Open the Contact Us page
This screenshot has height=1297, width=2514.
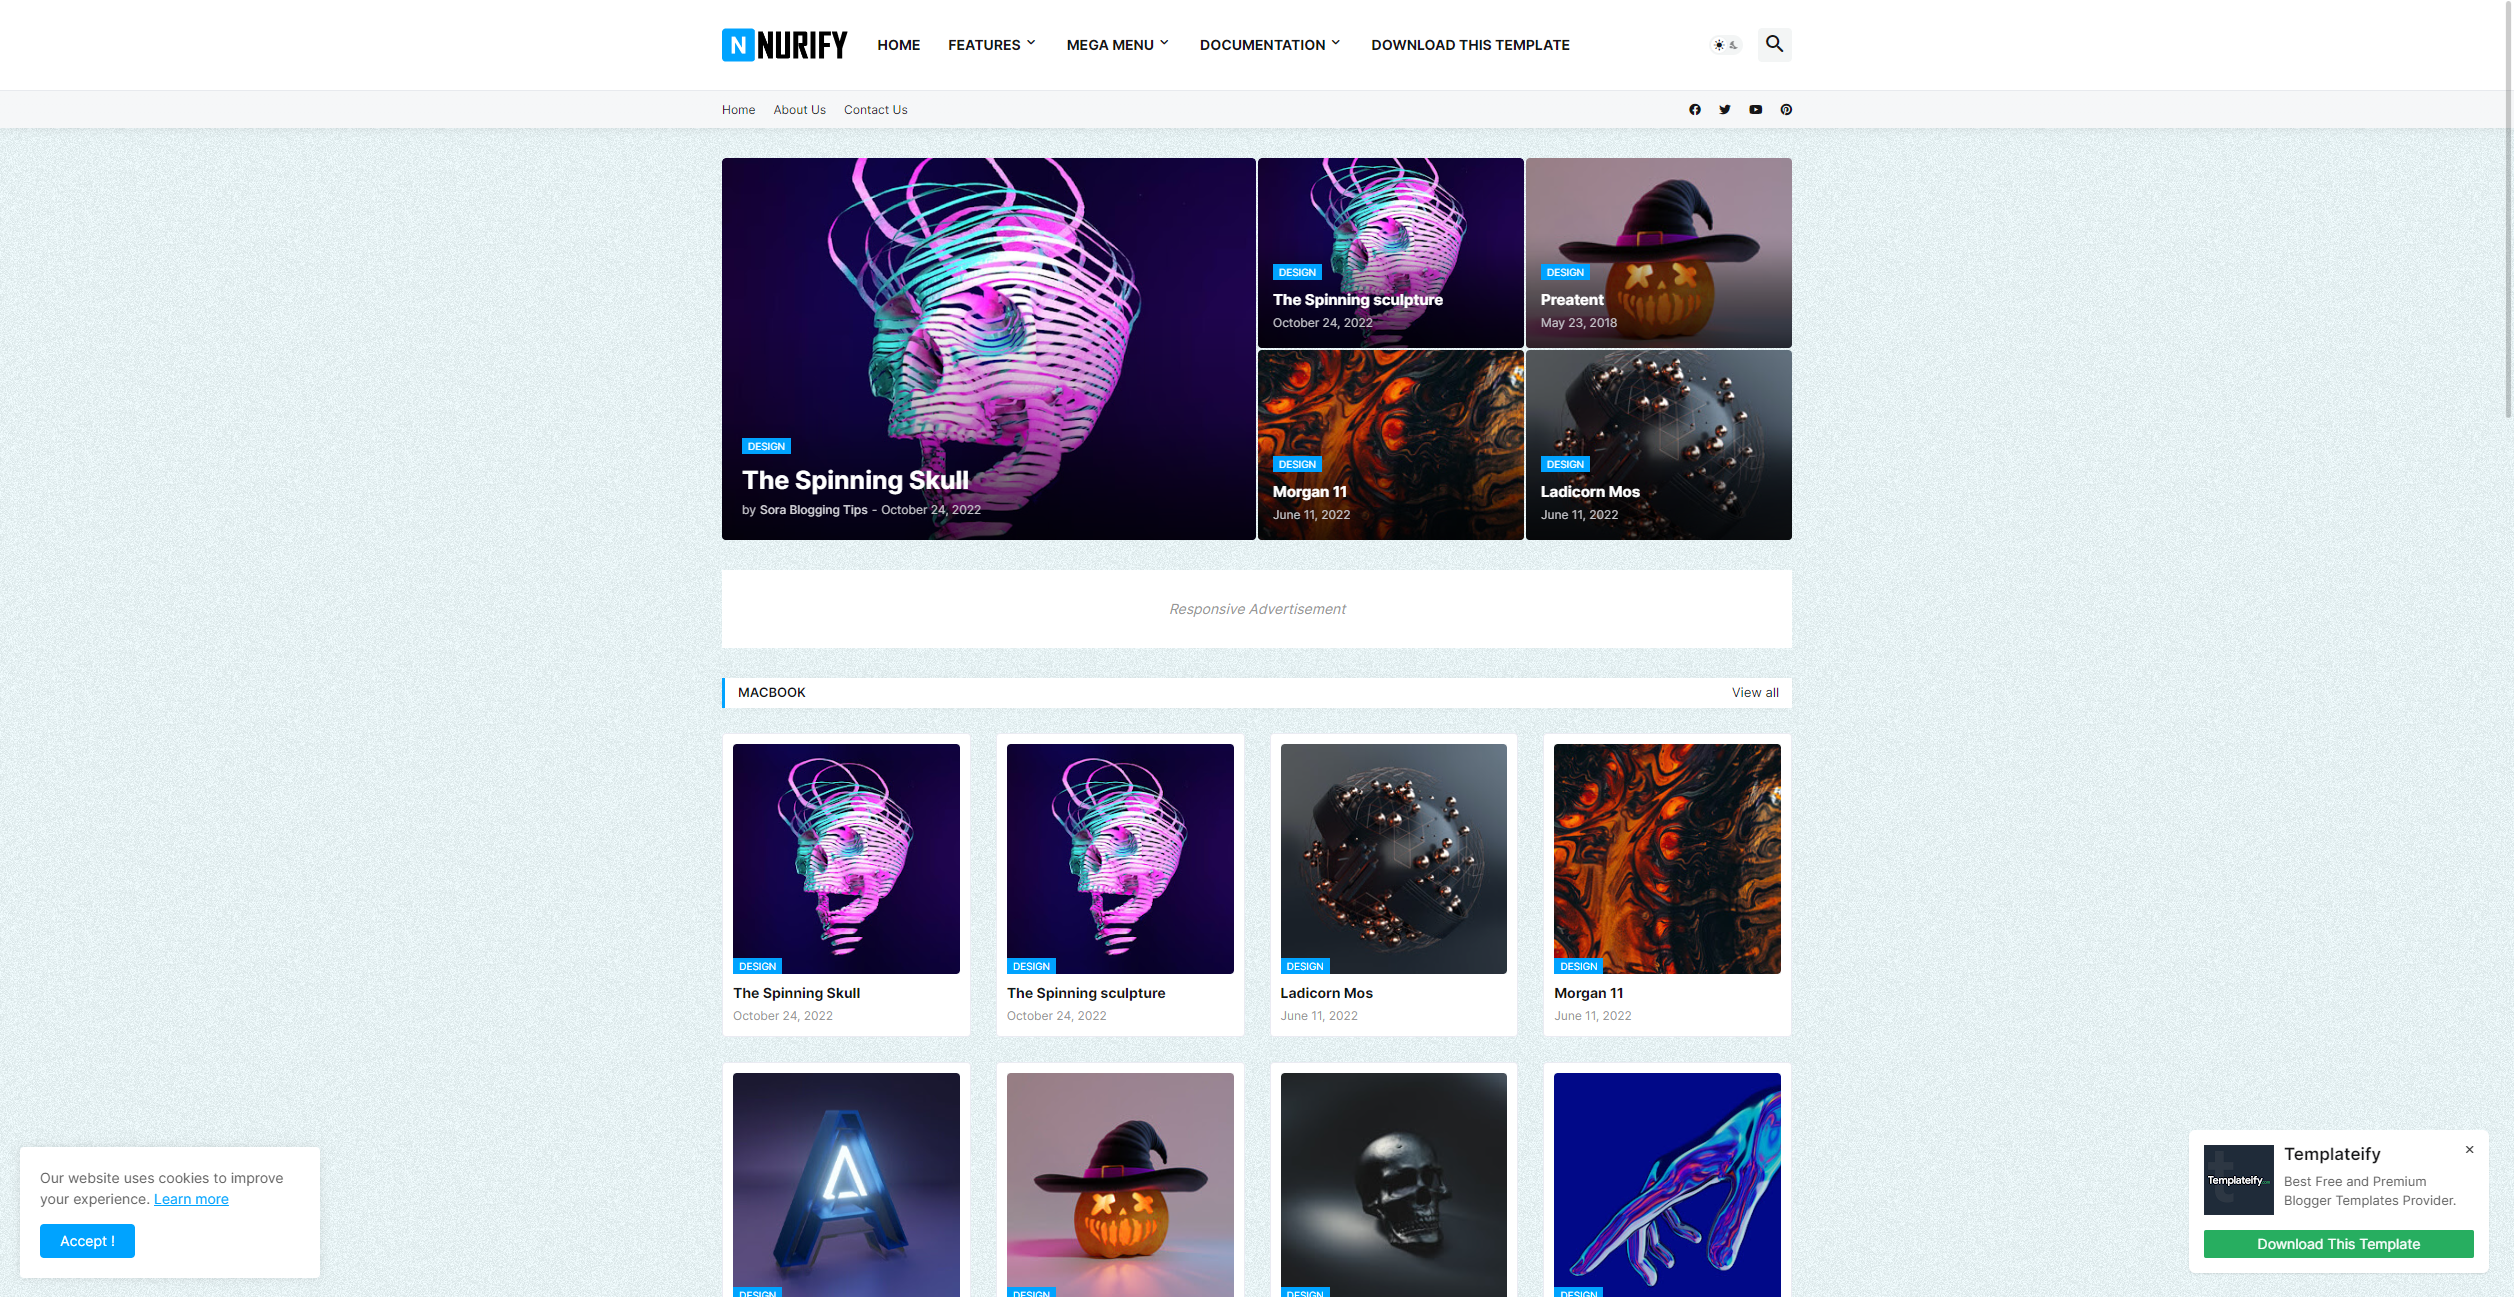tap(875, 109)
